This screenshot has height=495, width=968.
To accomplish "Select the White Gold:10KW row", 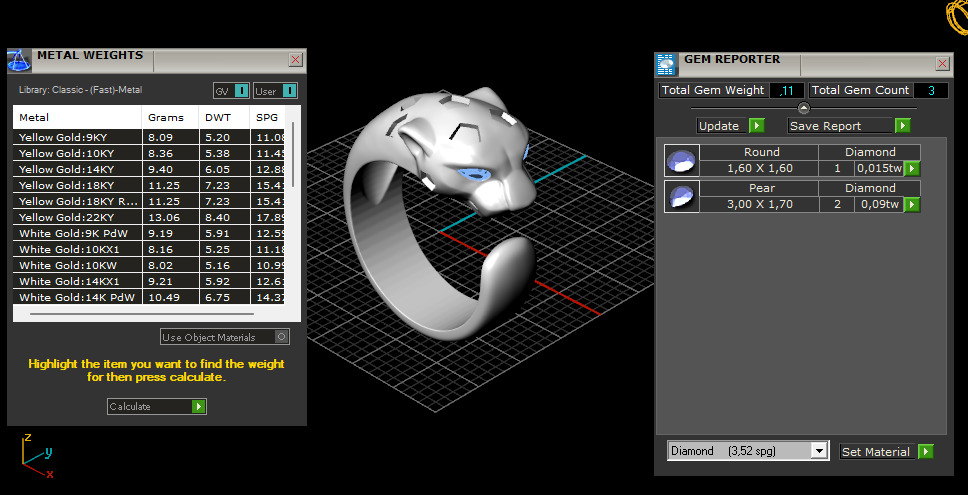I will tap(149, 265).
